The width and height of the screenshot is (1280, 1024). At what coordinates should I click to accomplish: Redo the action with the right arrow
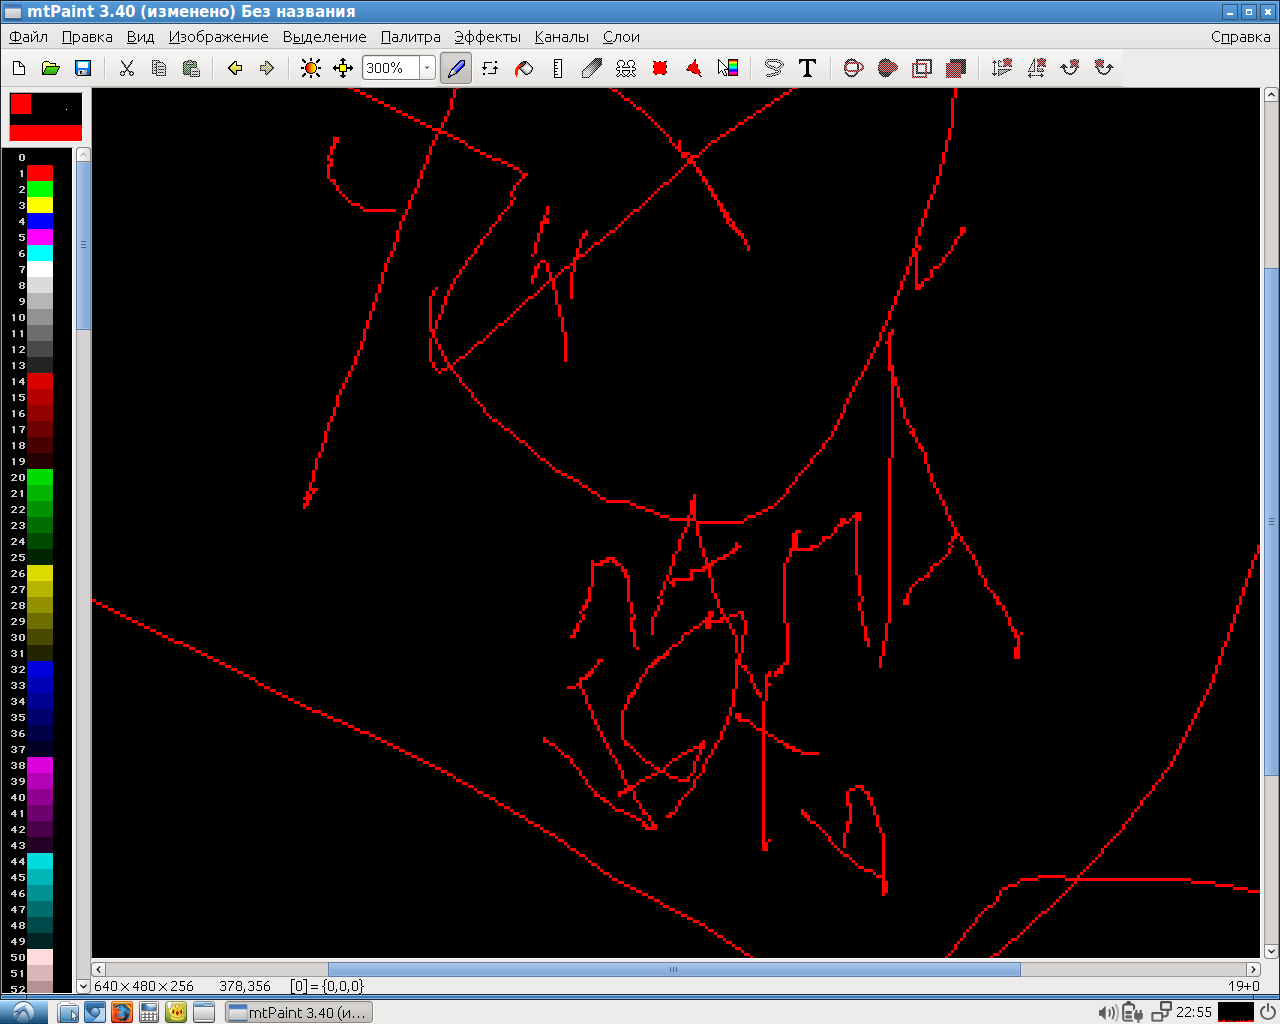pos(267,68)
